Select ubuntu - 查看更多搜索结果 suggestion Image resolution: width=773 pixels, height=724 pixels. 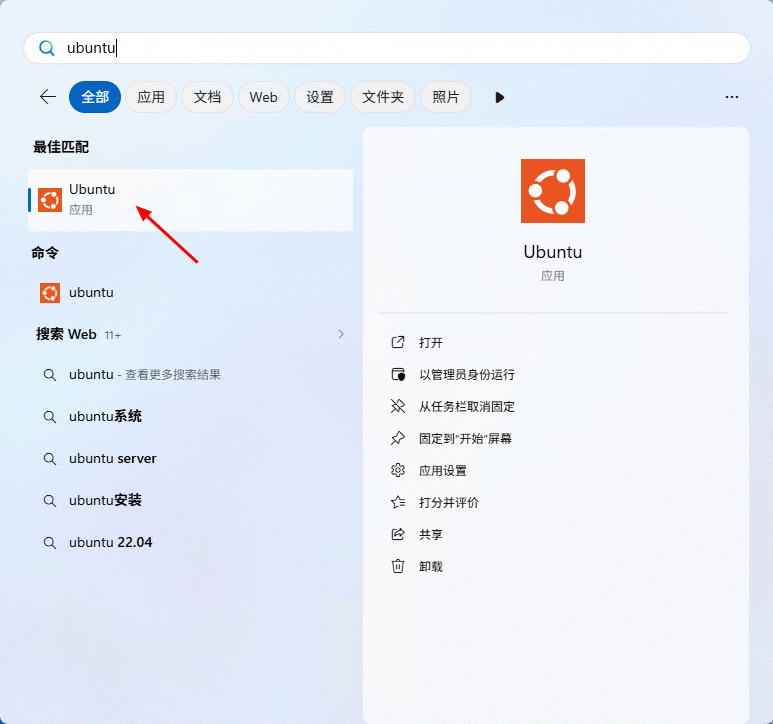191,375
